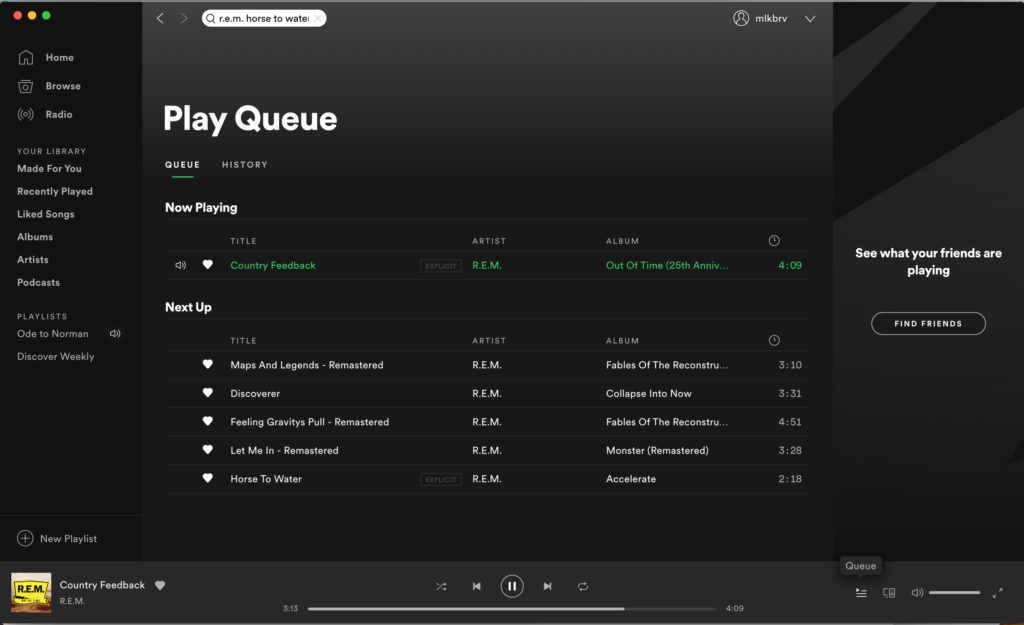Open the R.E.M. album cover thumbnail
The width and height of the screenshot is (1024, 625).
click(x=31, y=592)
